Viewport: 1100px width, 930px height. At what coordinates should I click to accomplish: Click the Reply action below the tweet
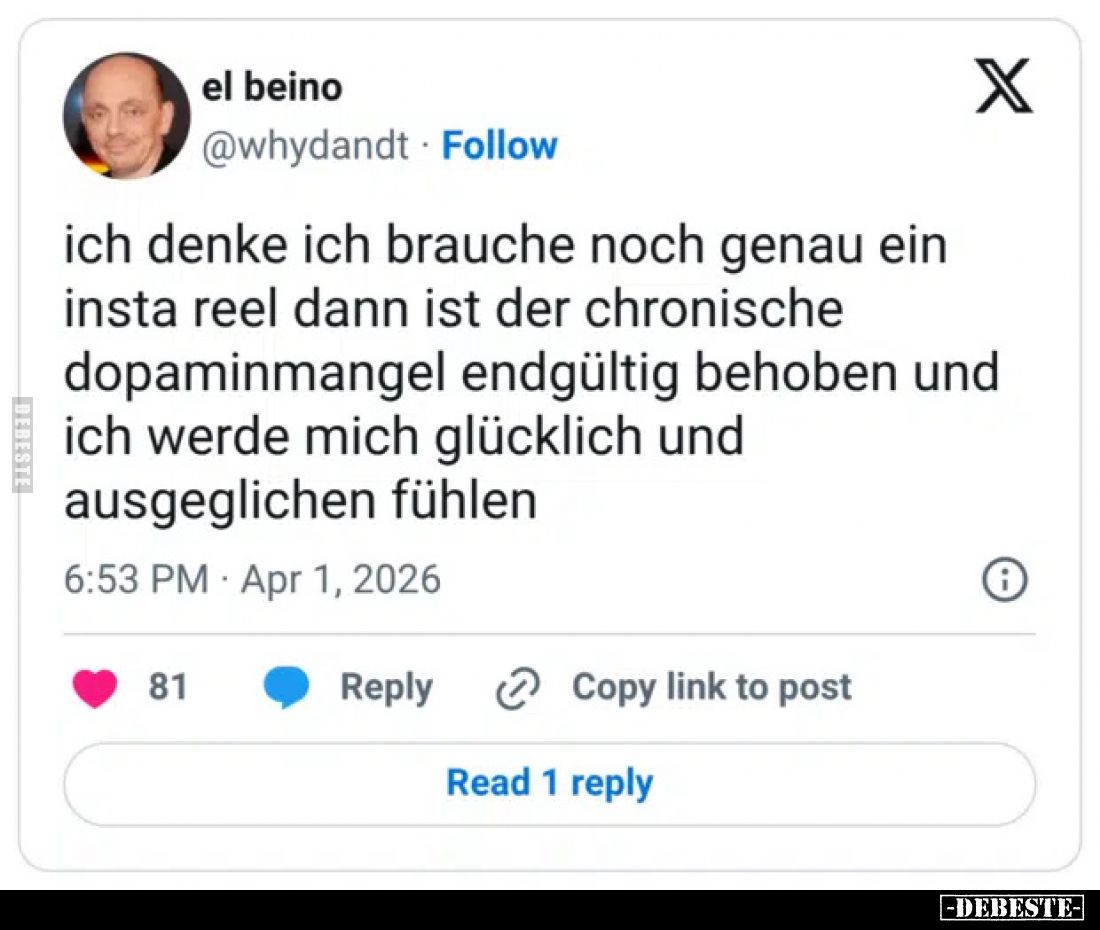pyautogui.click(x=386, y=688)
